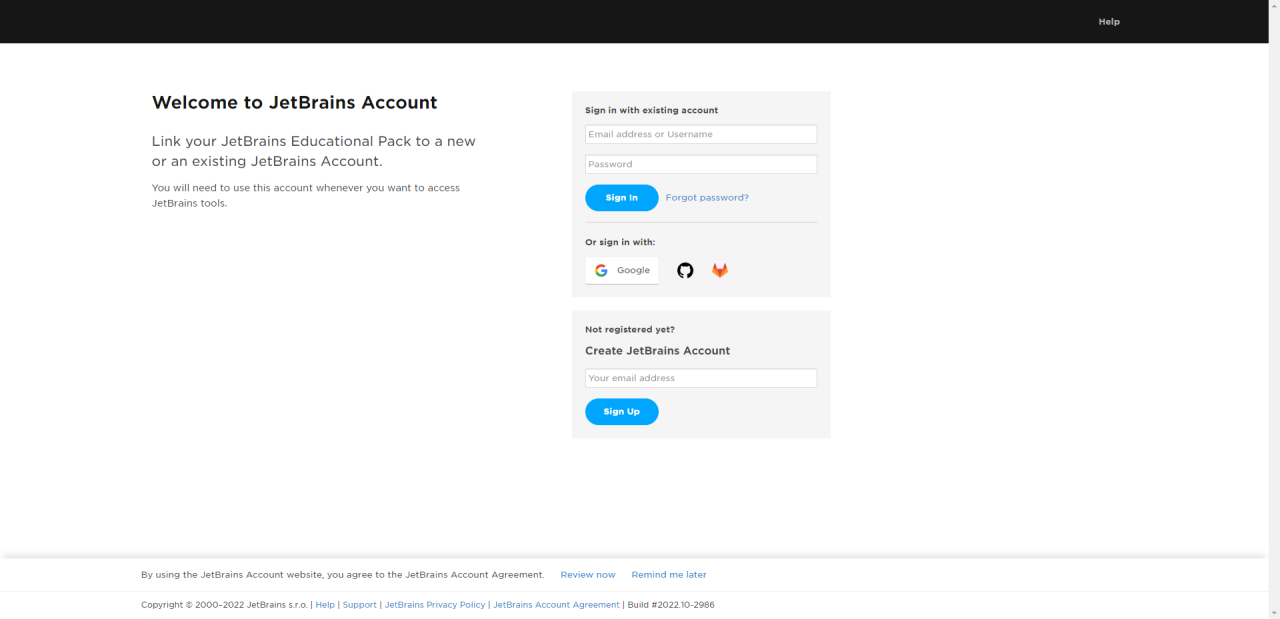
Task: Open Help in the top bar
Action: point(1109,21)
